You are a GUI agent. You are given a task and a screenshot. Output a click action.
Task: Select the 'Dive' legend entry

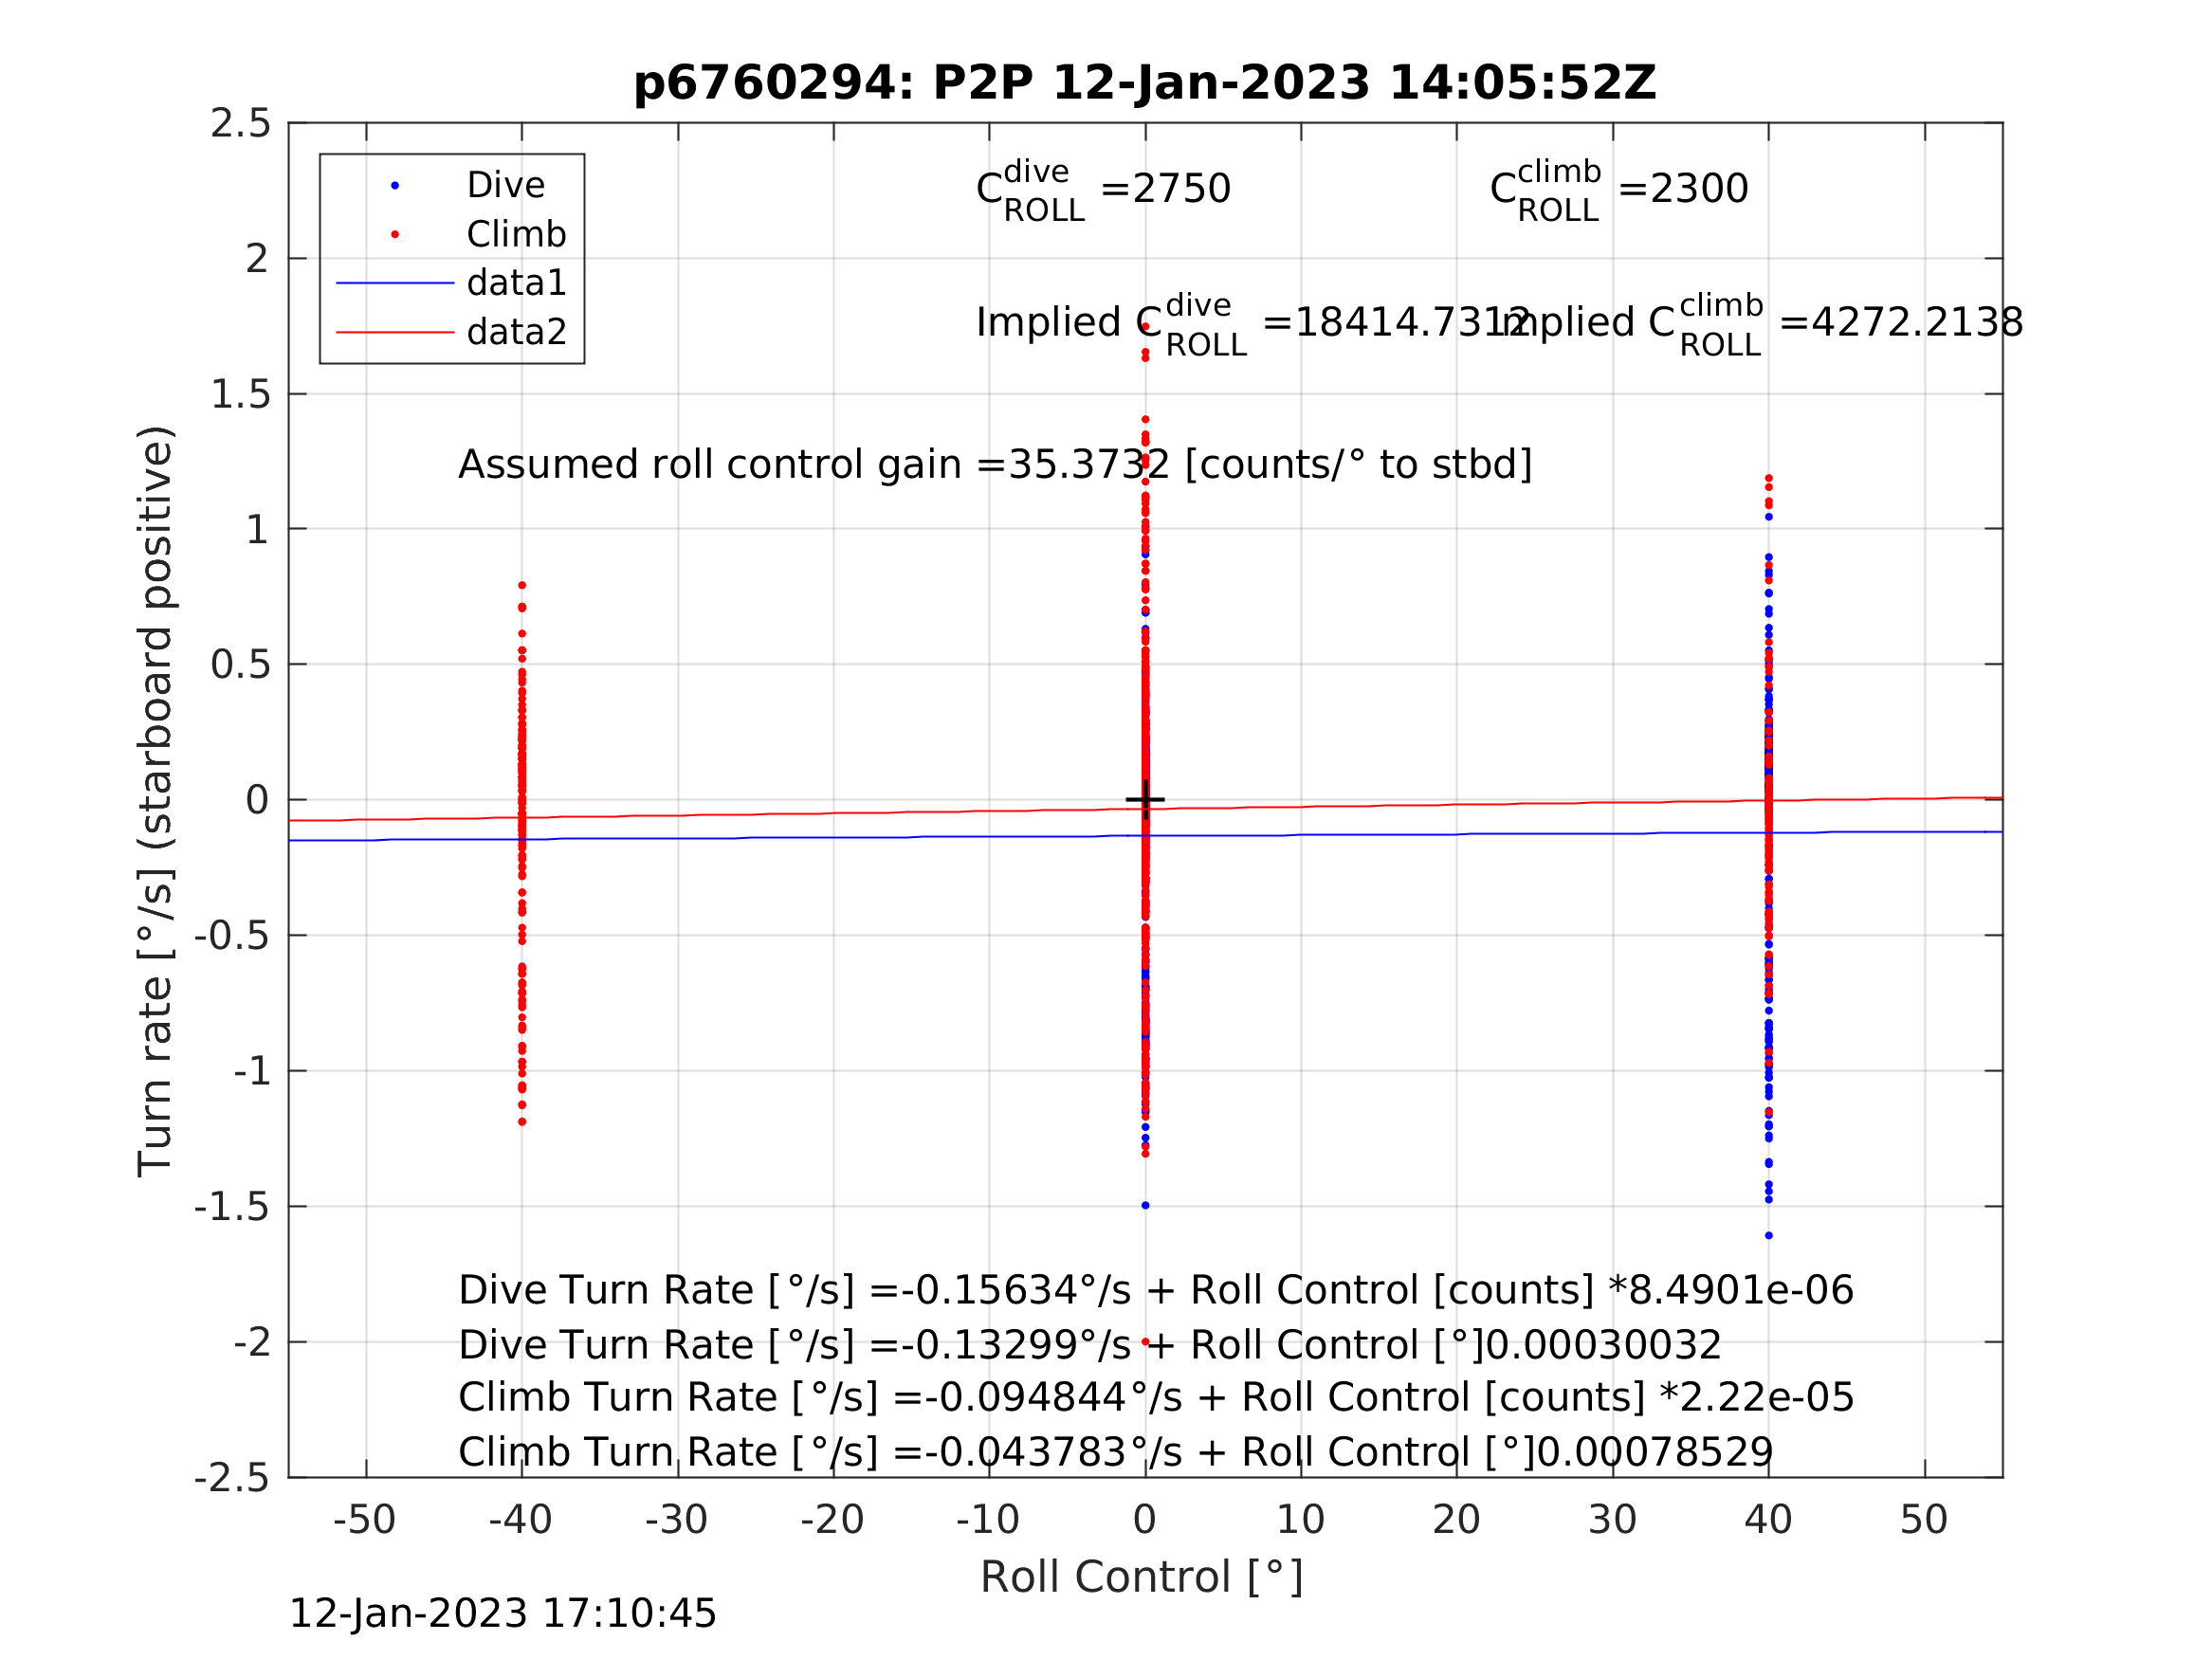(x=505, y=185)
